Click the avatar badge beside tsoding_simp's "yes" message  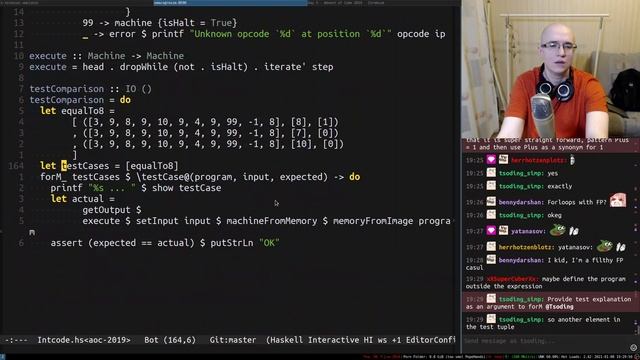point(491,173)
